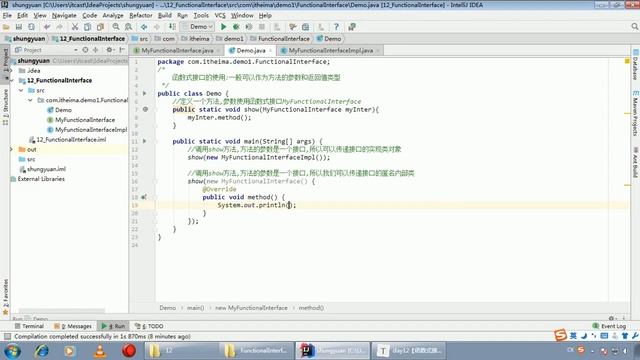Click the Synchronize toolbar icon
Image resolution: width=640 pixels, height=360 pixels.
coord(31,27)
